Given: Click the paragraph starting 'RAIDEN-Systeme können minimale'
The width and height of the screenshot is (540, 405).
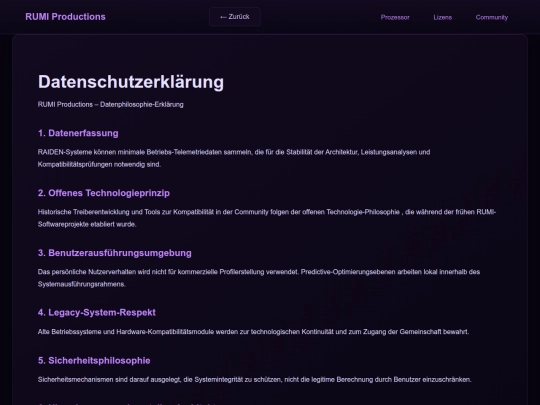Looking at the screenshot, I should tap(234, 158).
